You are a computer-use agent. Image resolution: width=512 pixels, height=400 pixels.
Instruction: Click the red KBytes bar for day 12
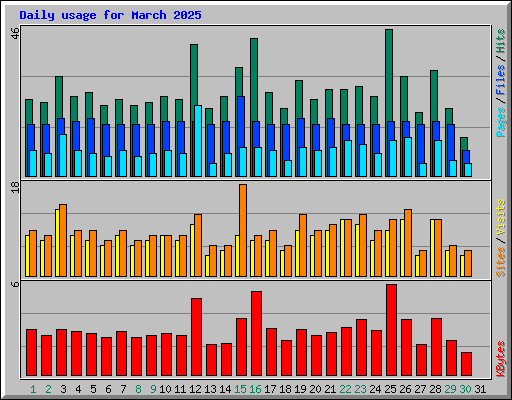pyautogui.click(x=196, y=337)
